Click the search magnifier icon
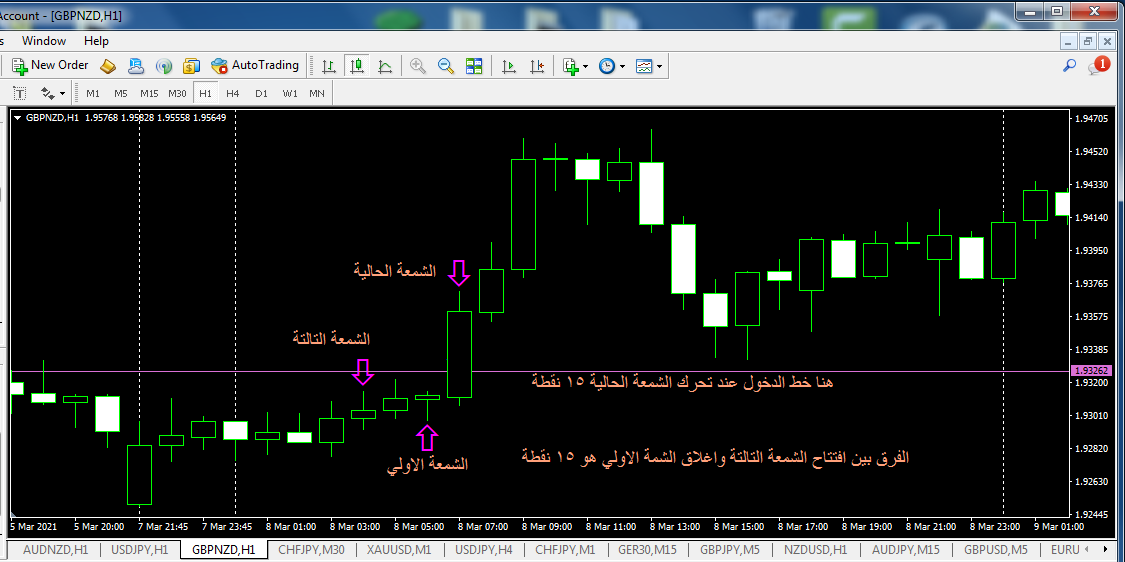The width and height of the screenshot is (1125, 562). click(x=1069, y=66)
